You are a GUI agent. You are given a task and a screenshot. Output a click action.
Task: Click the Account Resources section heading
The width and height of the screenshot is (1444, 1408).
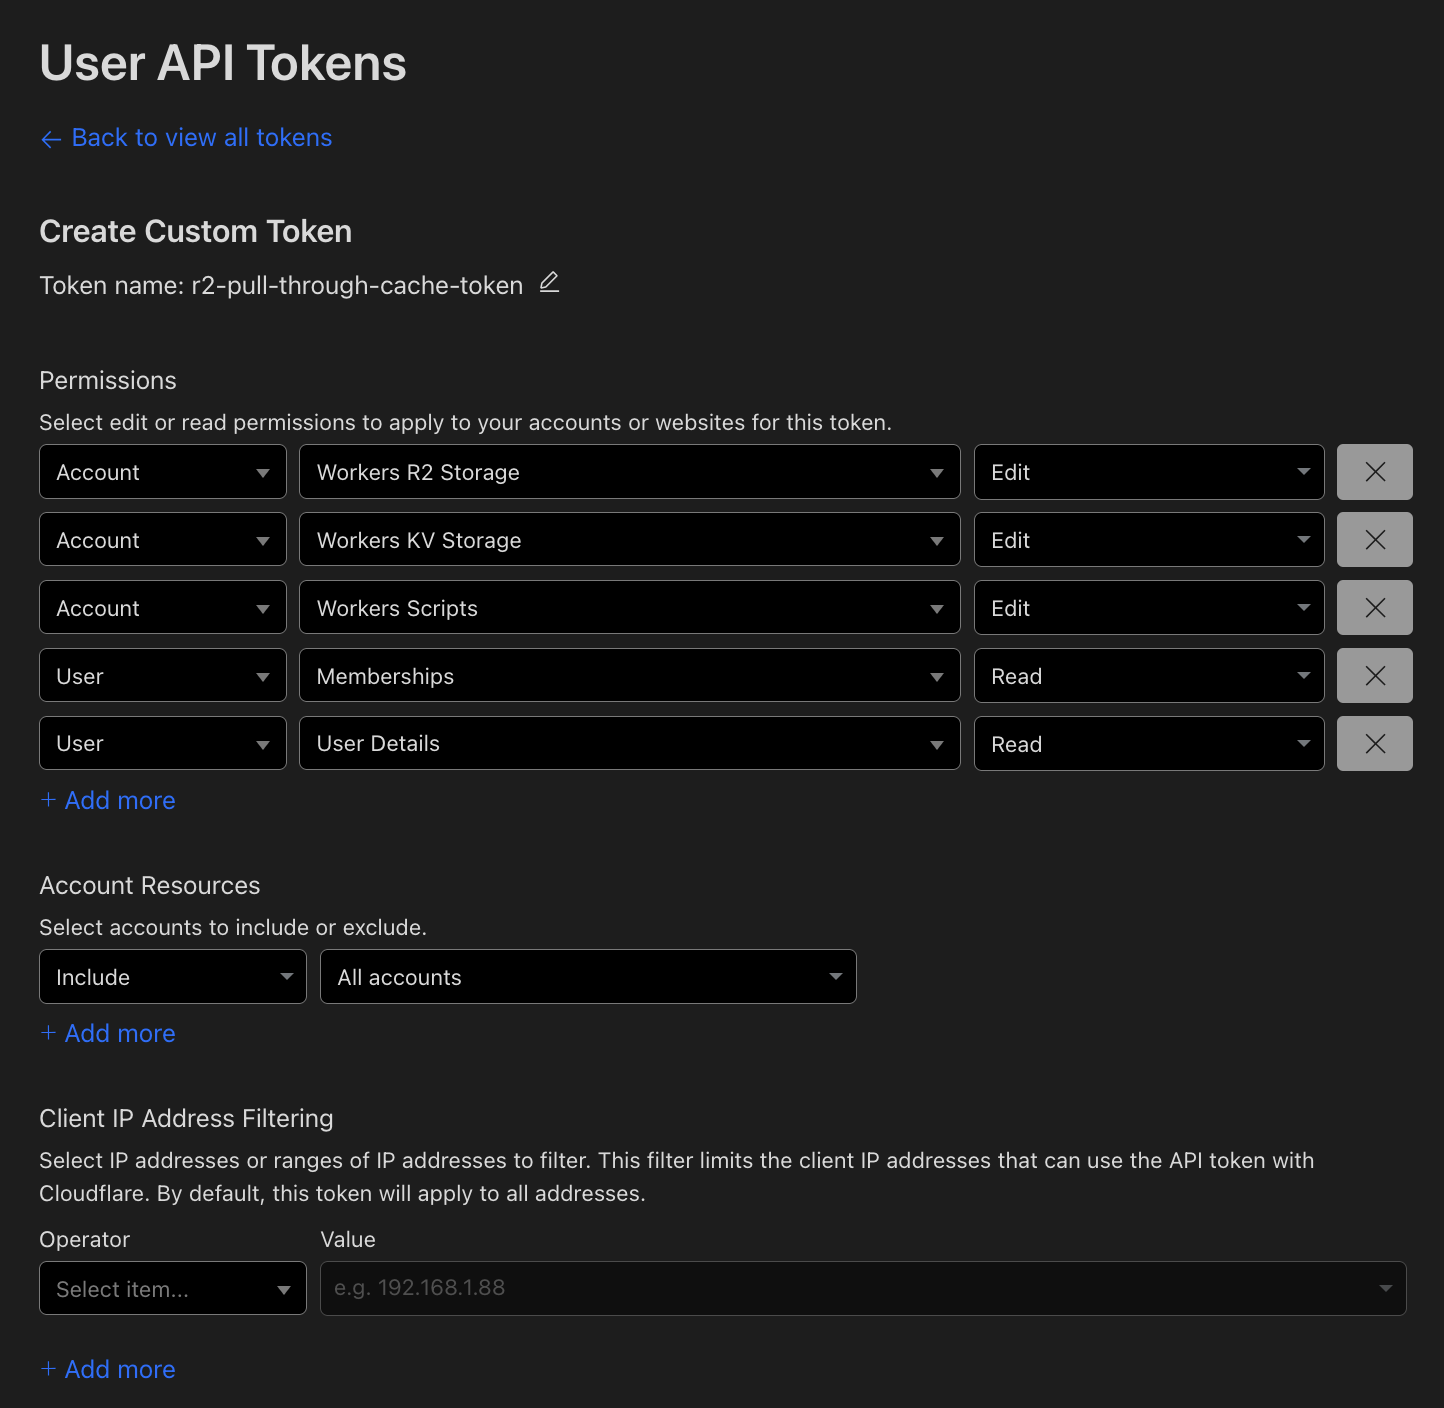point(150,886)
